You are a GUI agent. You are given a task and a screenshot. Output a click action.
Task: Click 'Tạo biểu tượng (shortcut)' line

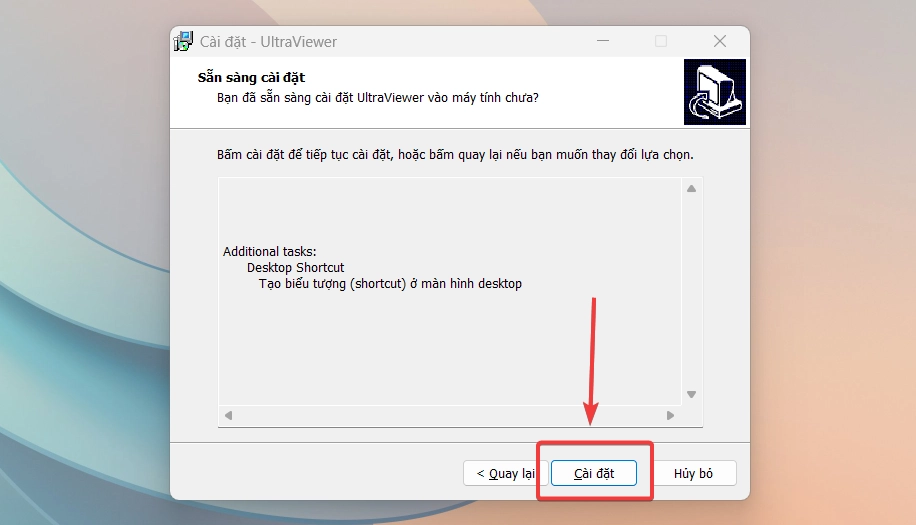click(x=390, y=284)
